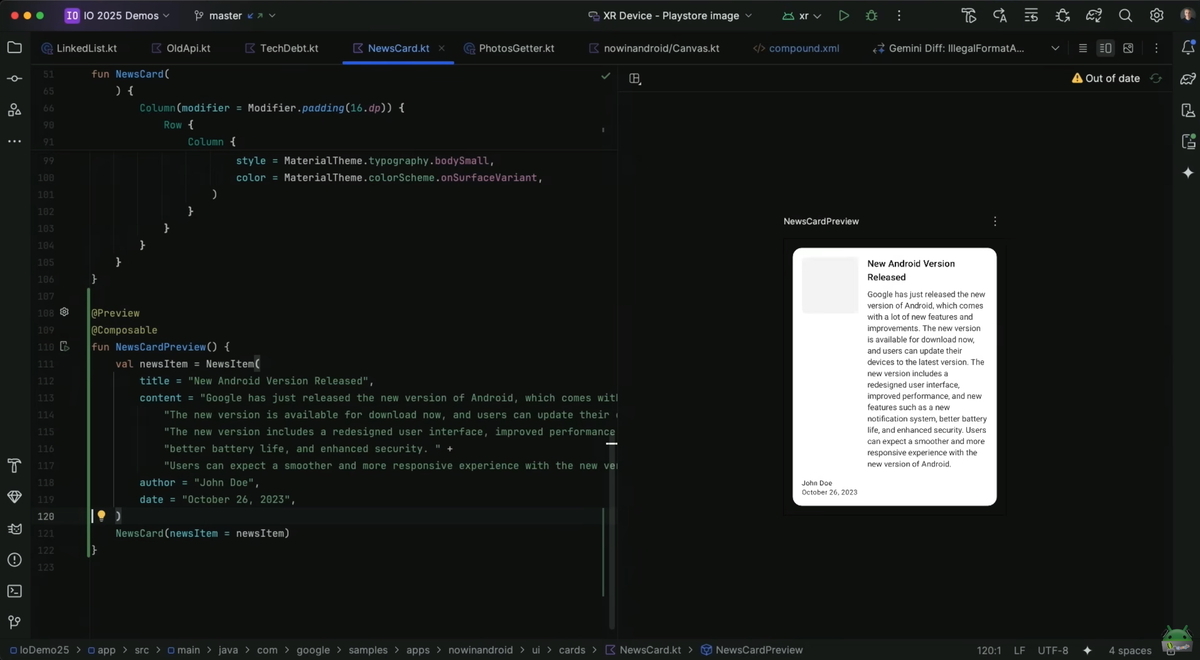
Task: Select the PhotosGetter.kt editor tab
Action: pyautogui.click(x=509, y=48)
